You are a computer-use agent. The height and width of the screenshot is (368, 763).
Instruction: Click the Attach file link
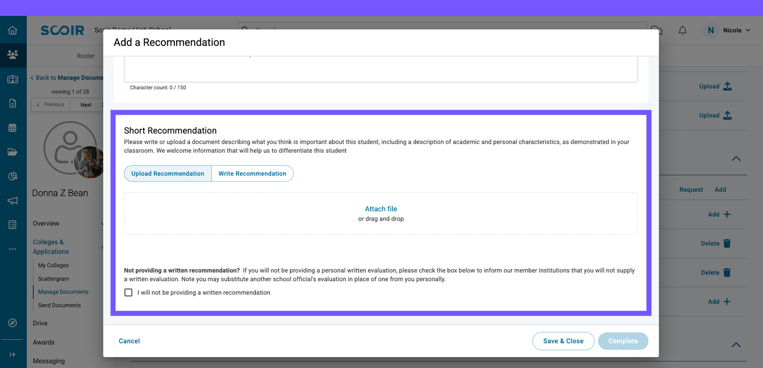click(381, 209)
